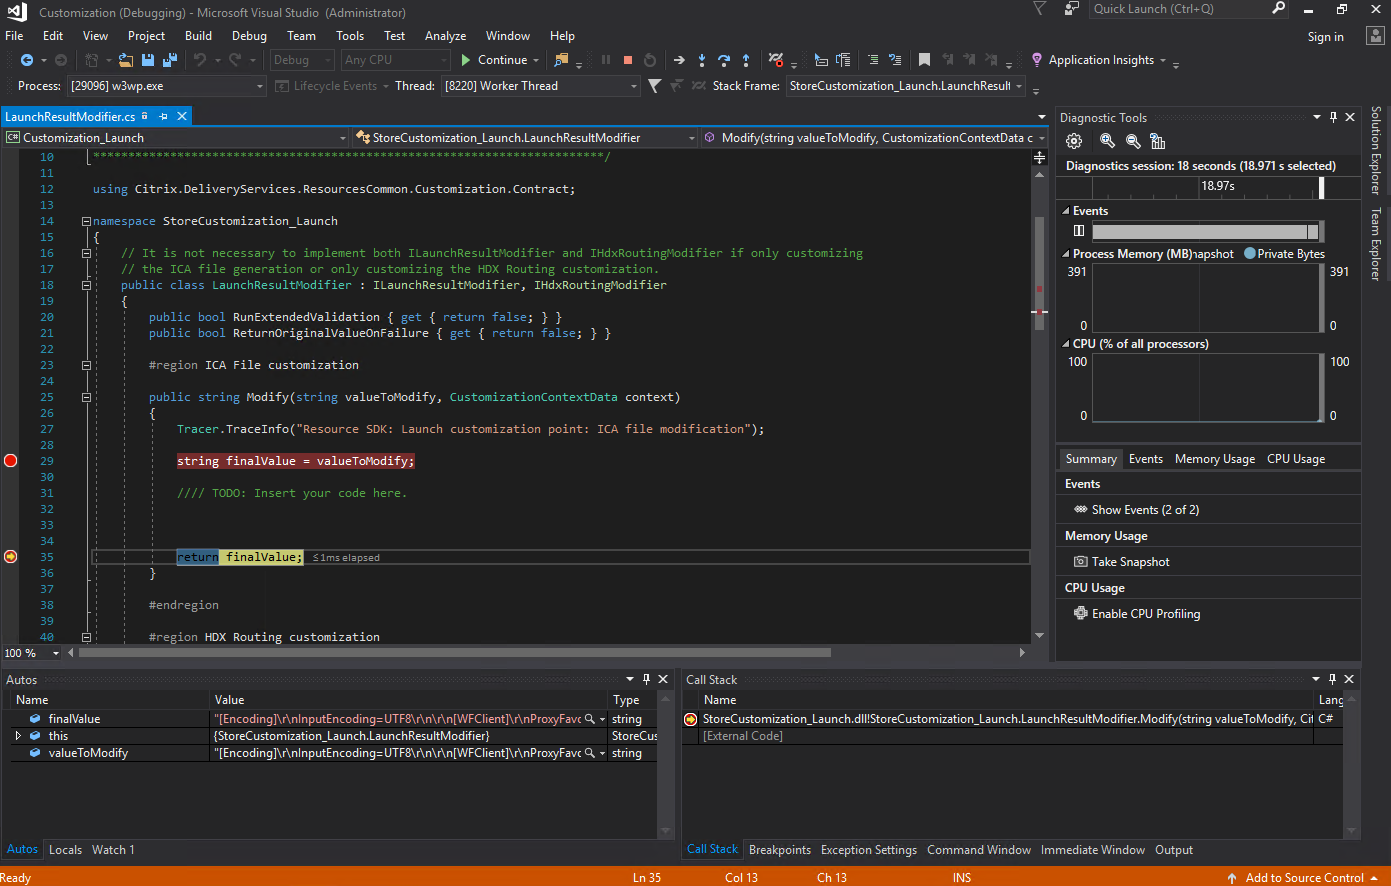The width and height of the screenshot is (1391, 886).
Task: Zoom in on the Diagnostic Tools timeline
Action: click(x=1107, y=141)
